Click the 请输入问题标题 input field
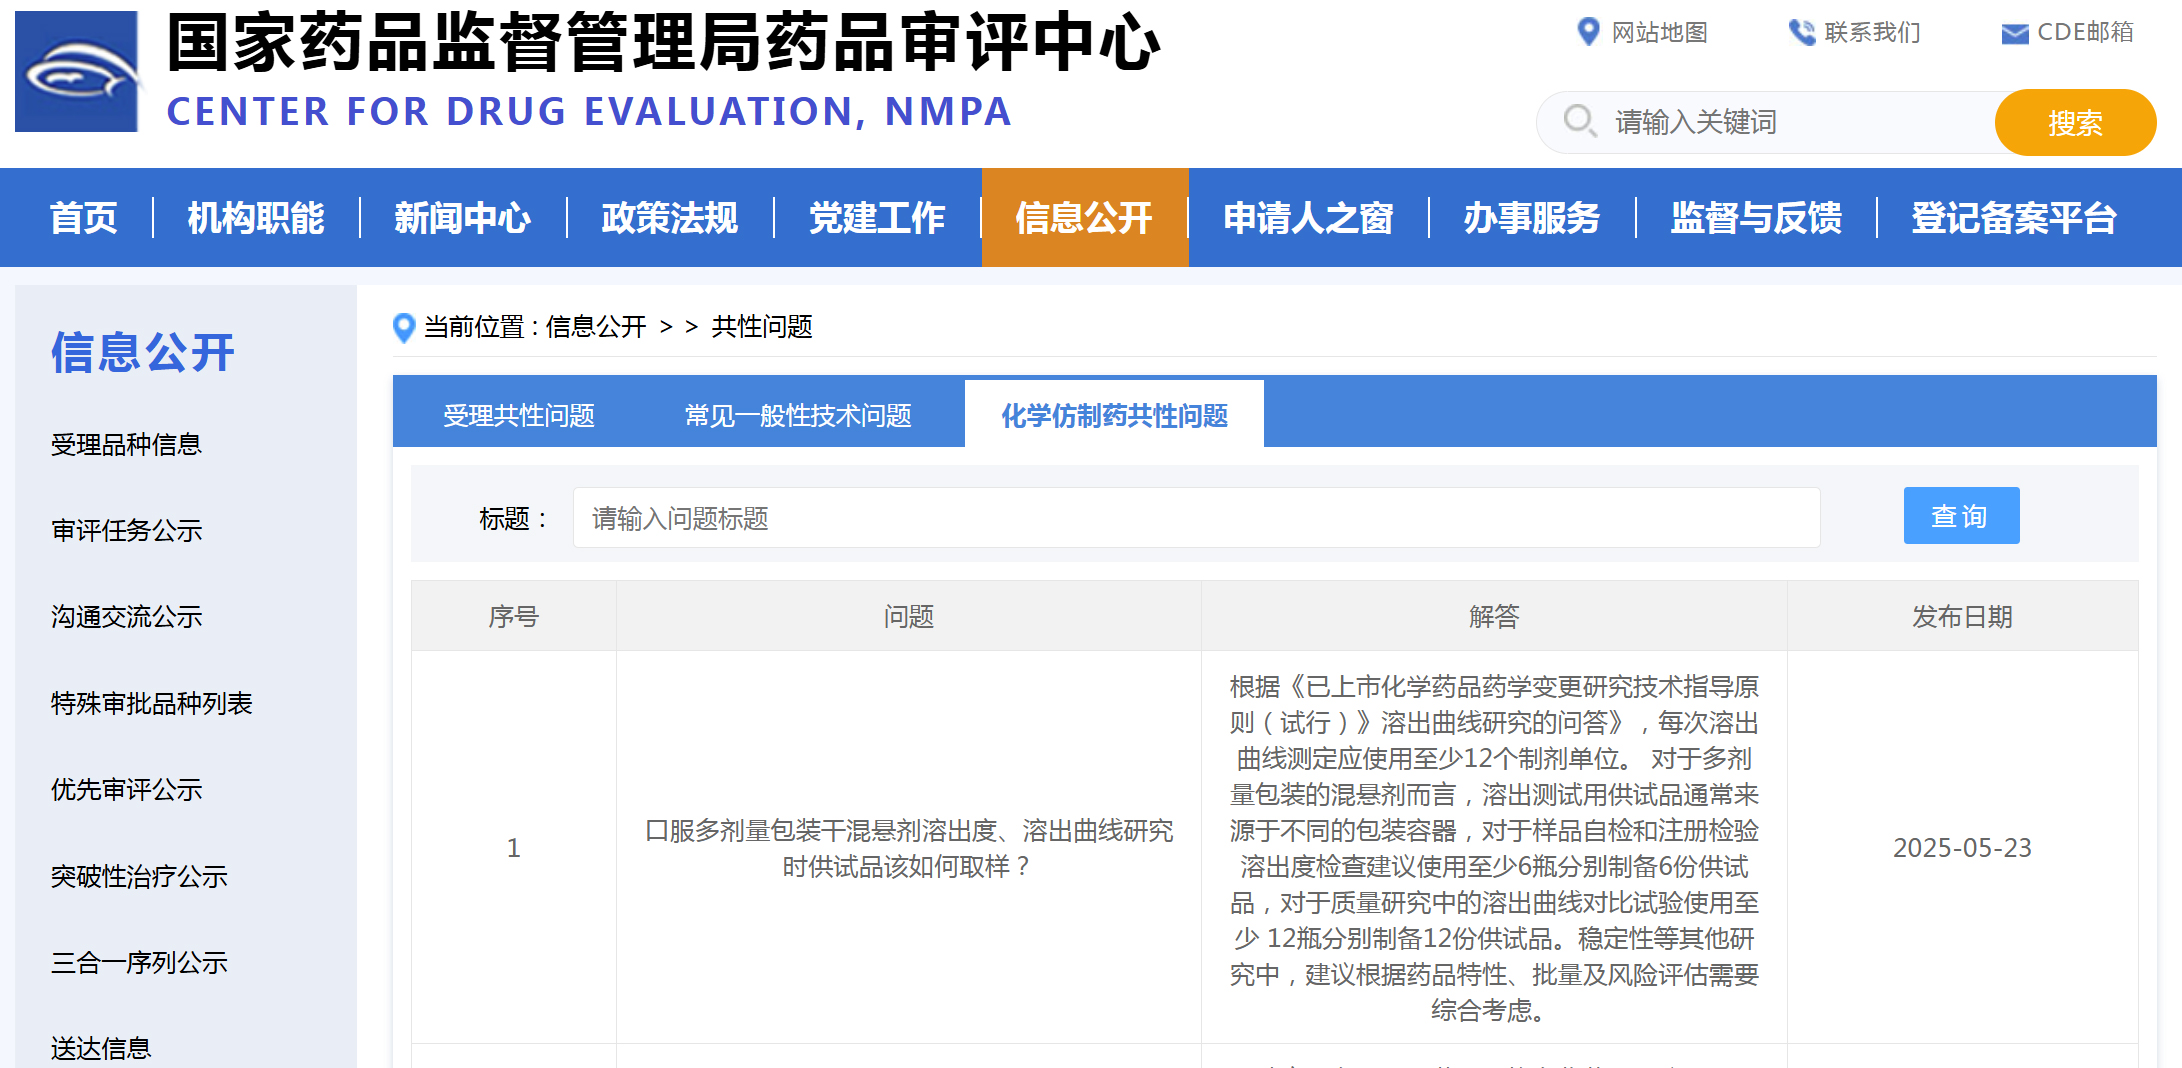The image size is (2182, 1068). [x=1196, y=518]
